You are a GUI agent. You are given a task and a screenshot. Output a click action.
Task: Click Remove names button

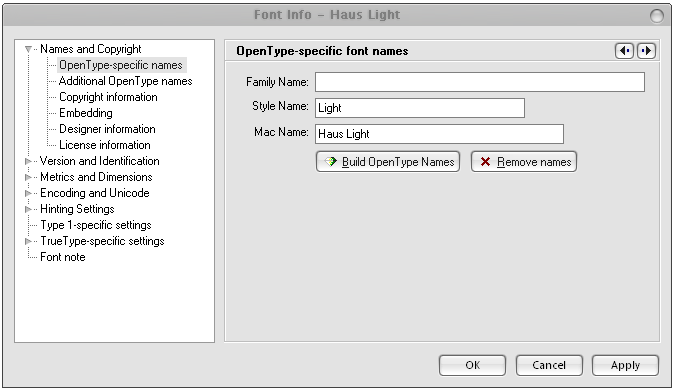524,162
